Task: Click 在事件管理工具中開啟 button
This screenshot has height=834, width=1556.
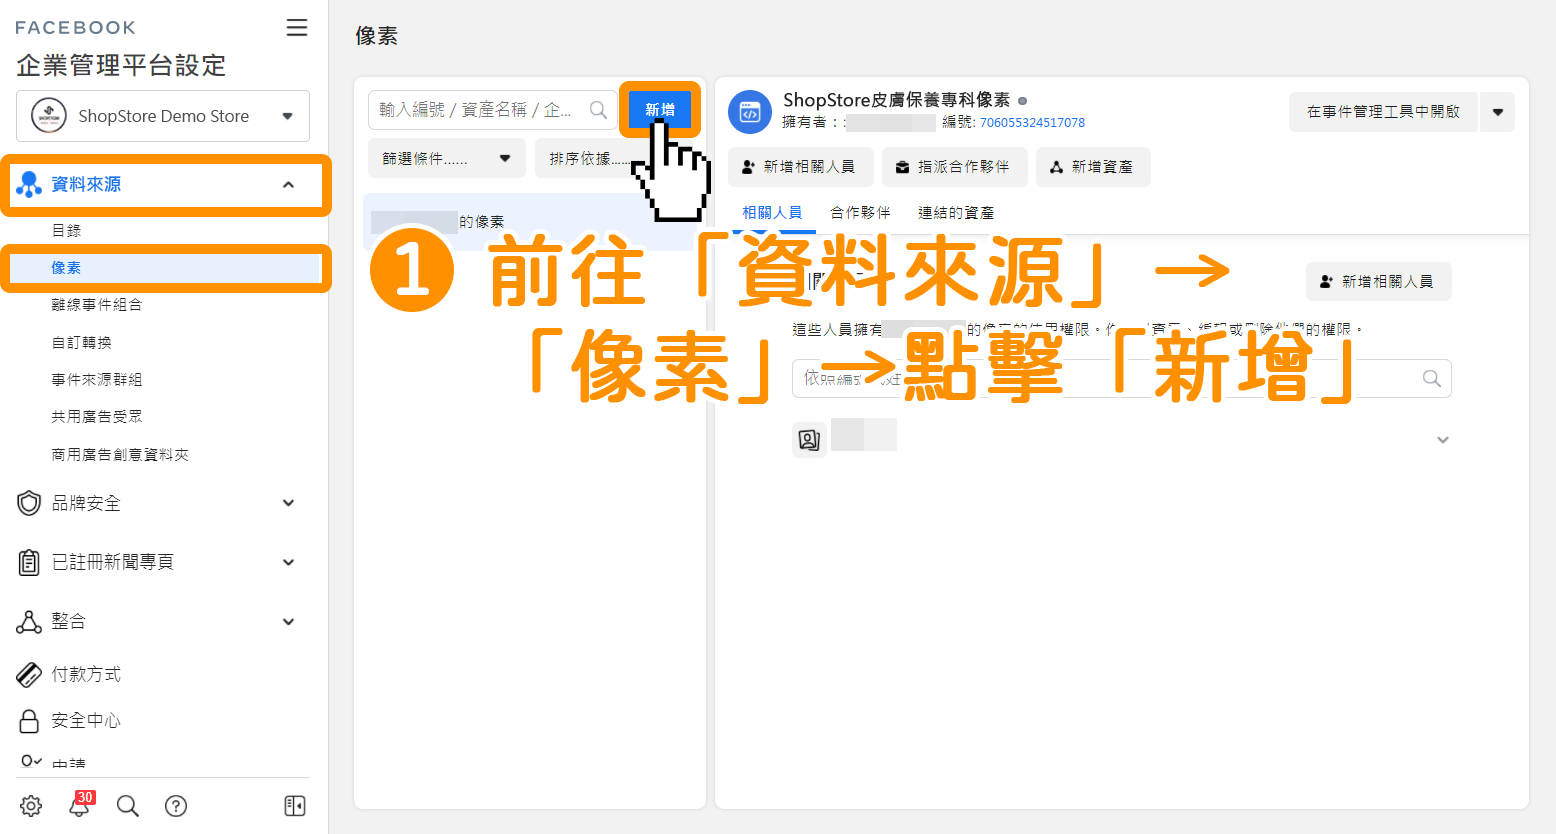Action: (1383, 112)
